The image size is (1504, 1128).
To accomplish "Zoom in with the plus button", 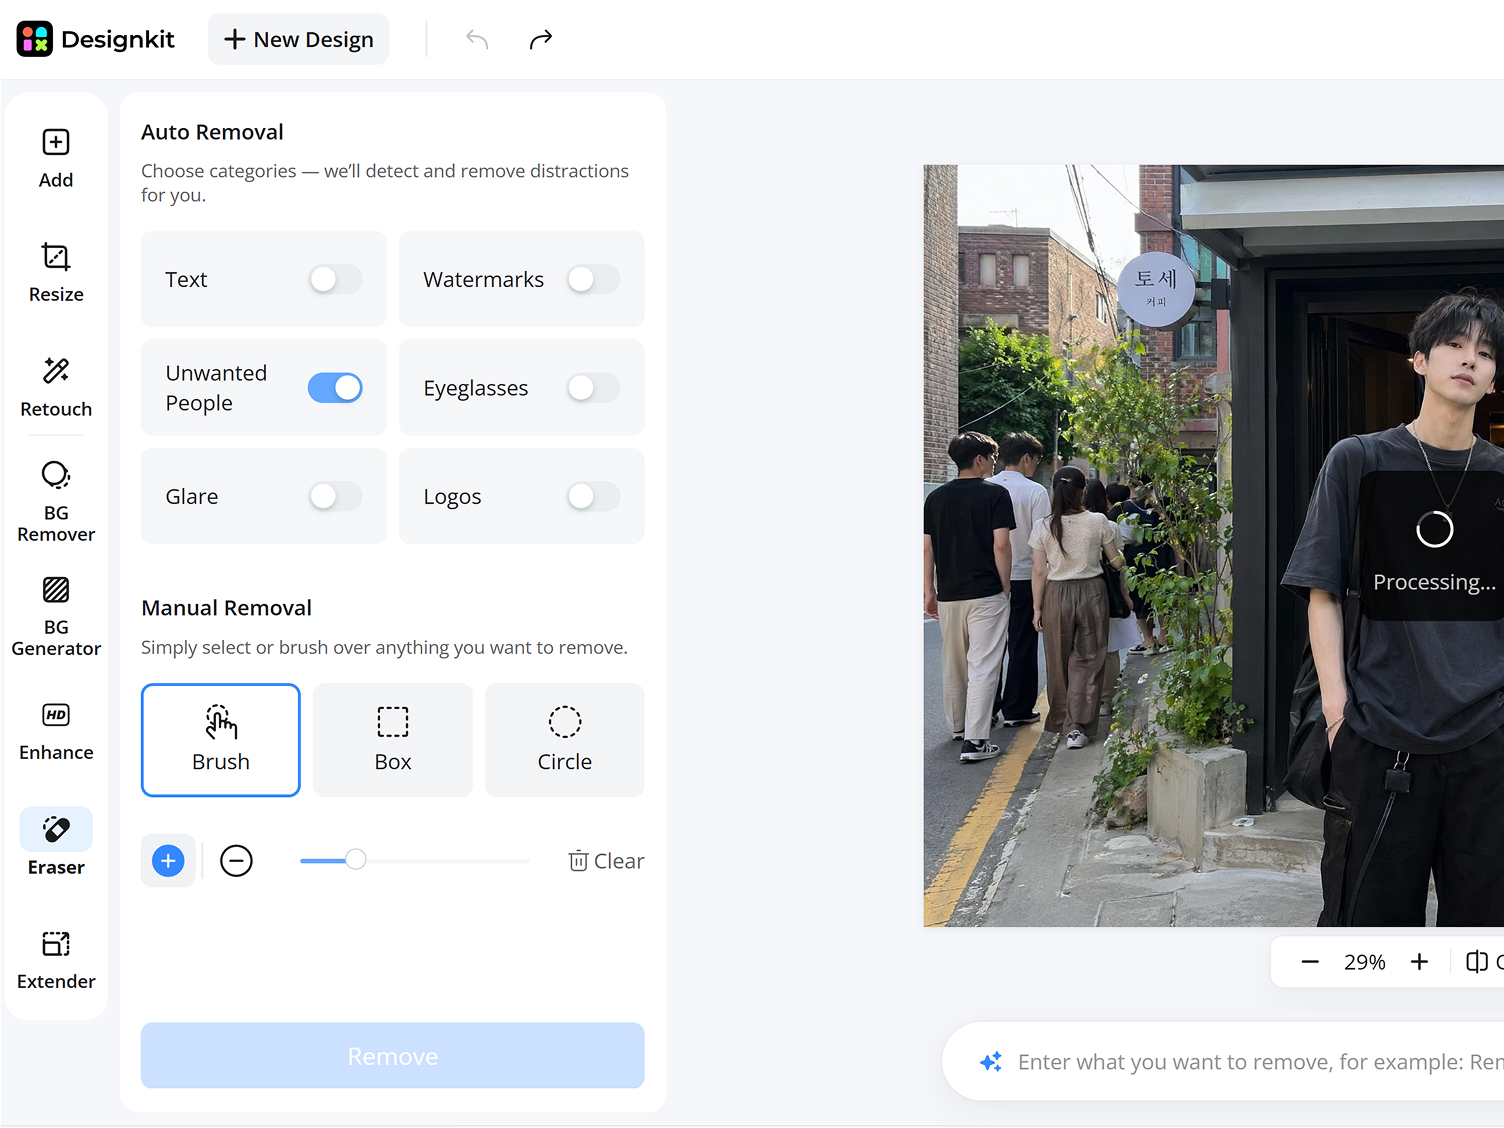I will 1419,962.
